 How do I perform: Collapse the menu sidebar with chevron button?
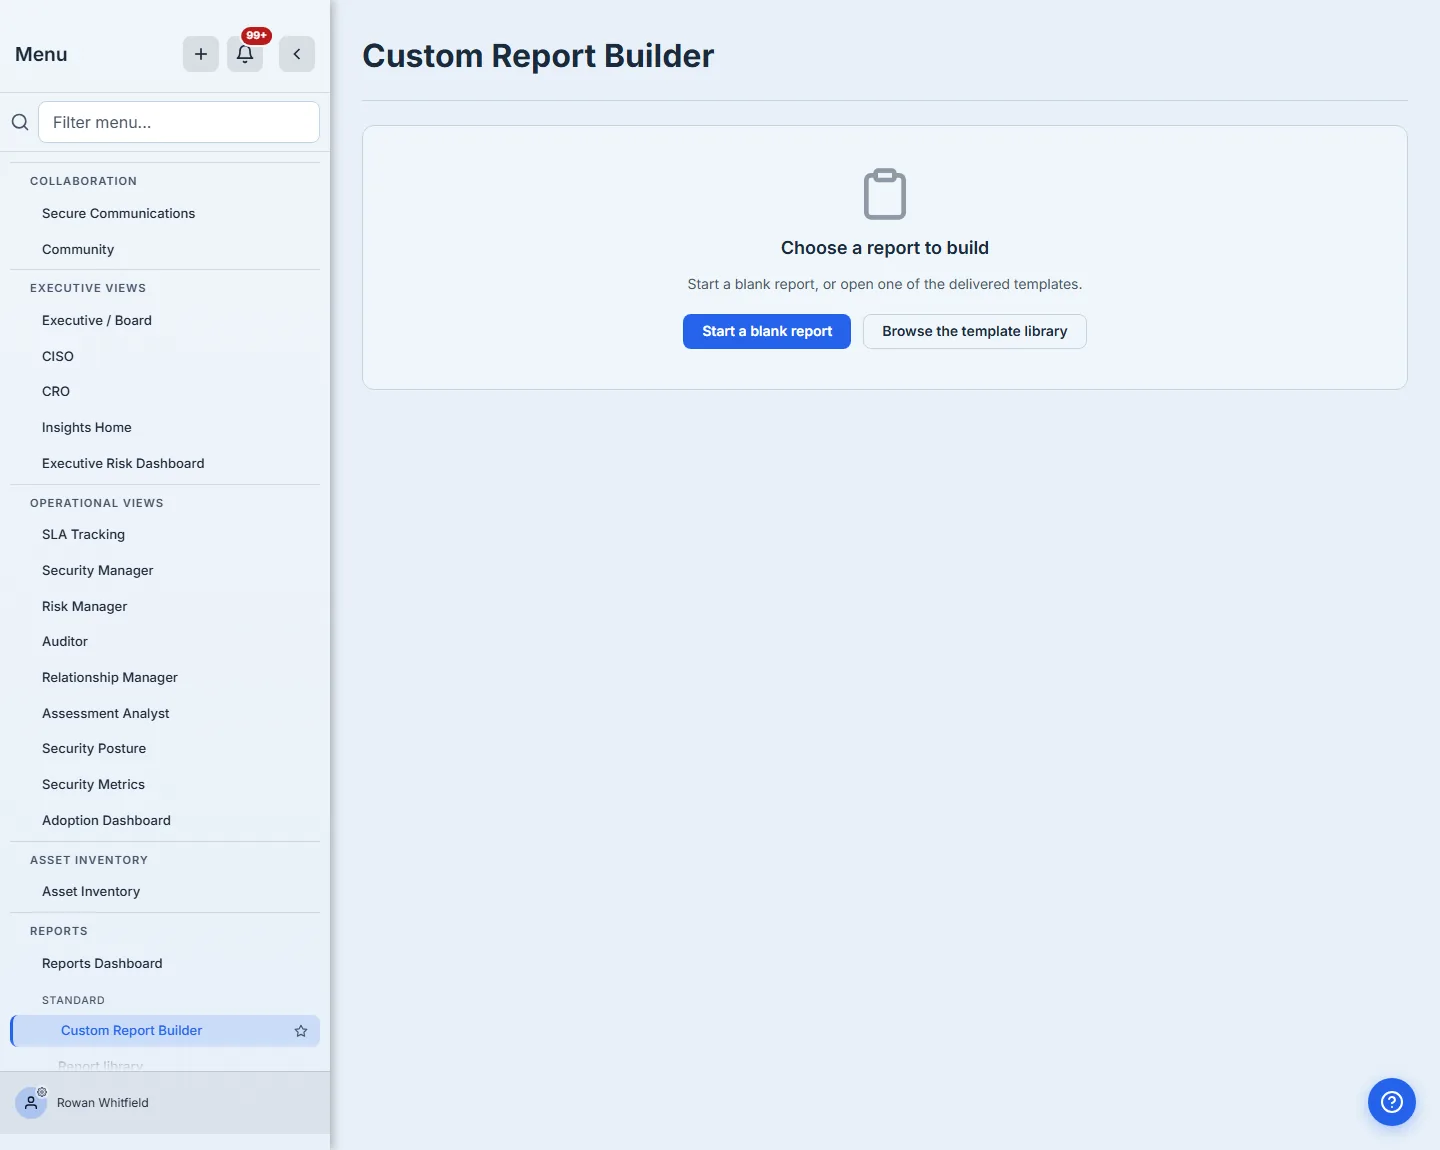(x=297, y=54)
